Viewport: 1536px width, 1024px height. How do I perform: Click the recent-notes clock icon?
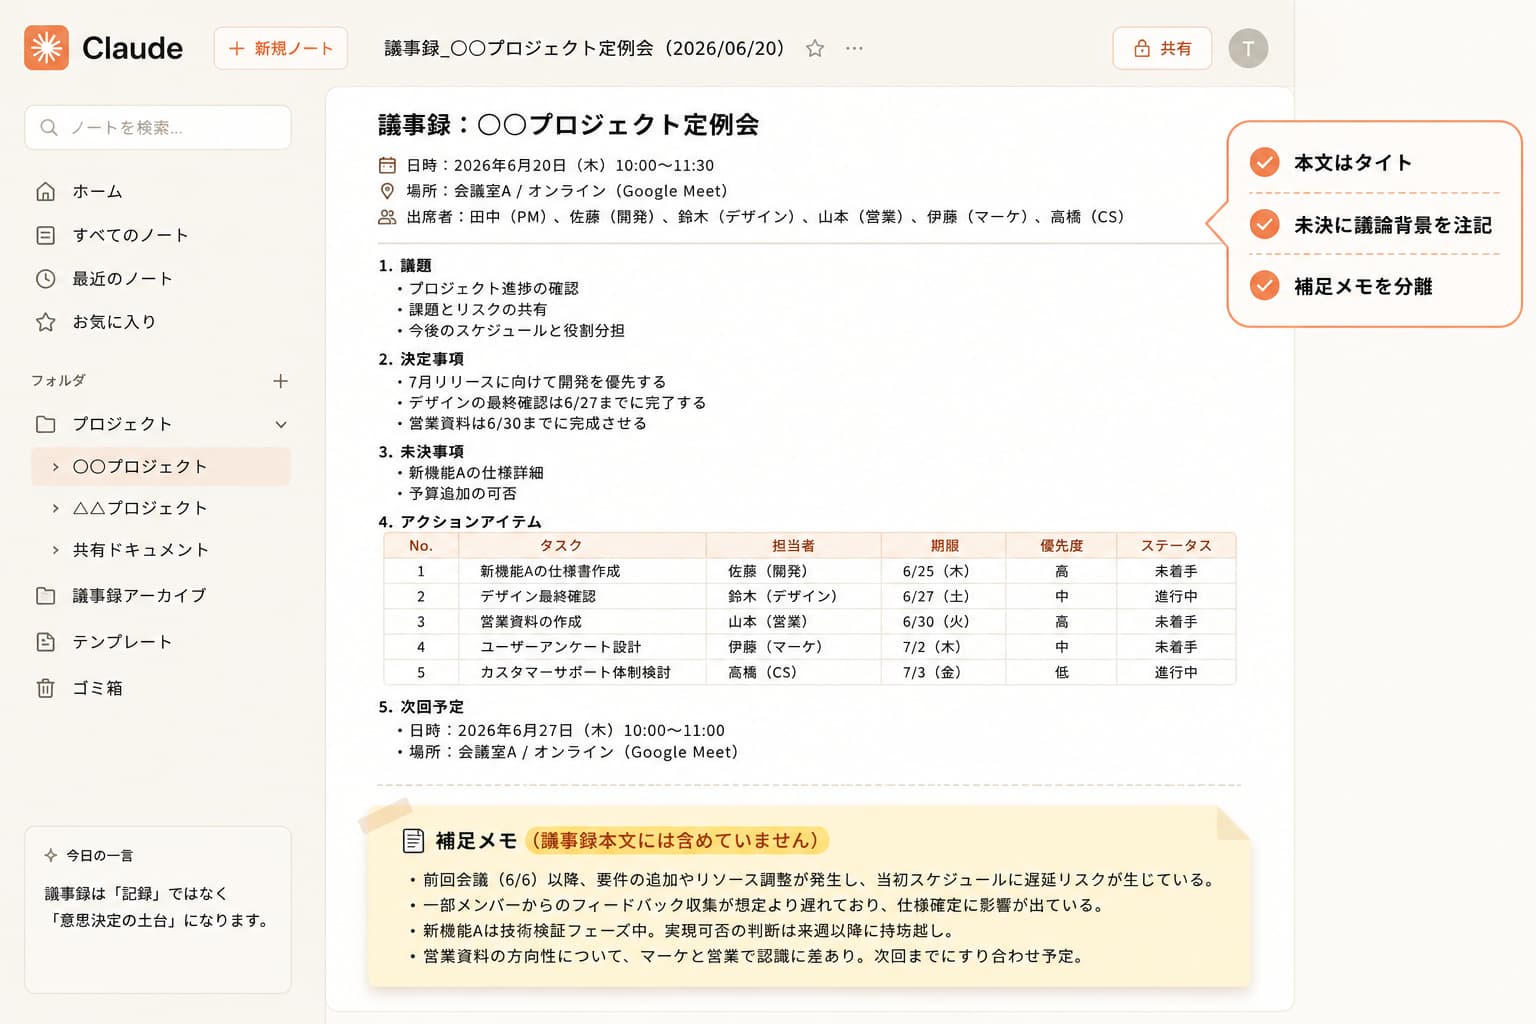[x=46, y=279]
